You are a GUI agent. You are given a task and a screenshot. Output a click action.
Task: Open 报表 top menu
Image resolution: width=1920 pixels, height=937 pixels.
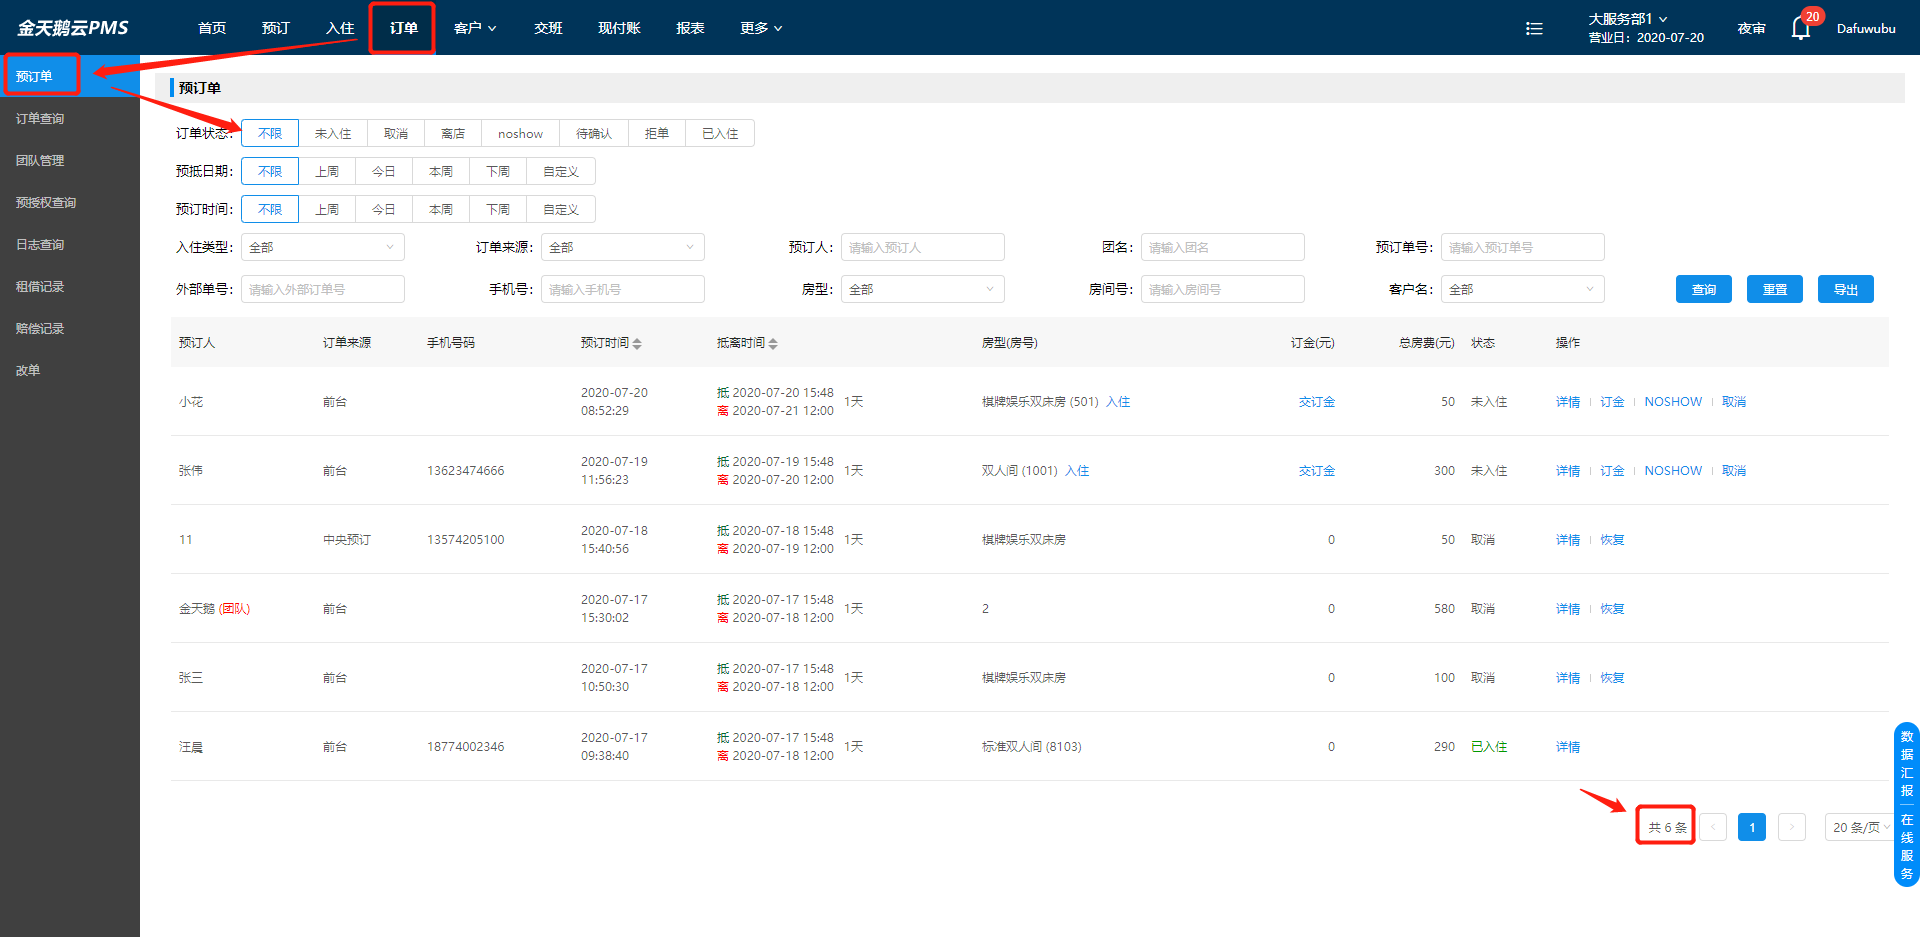690,28
